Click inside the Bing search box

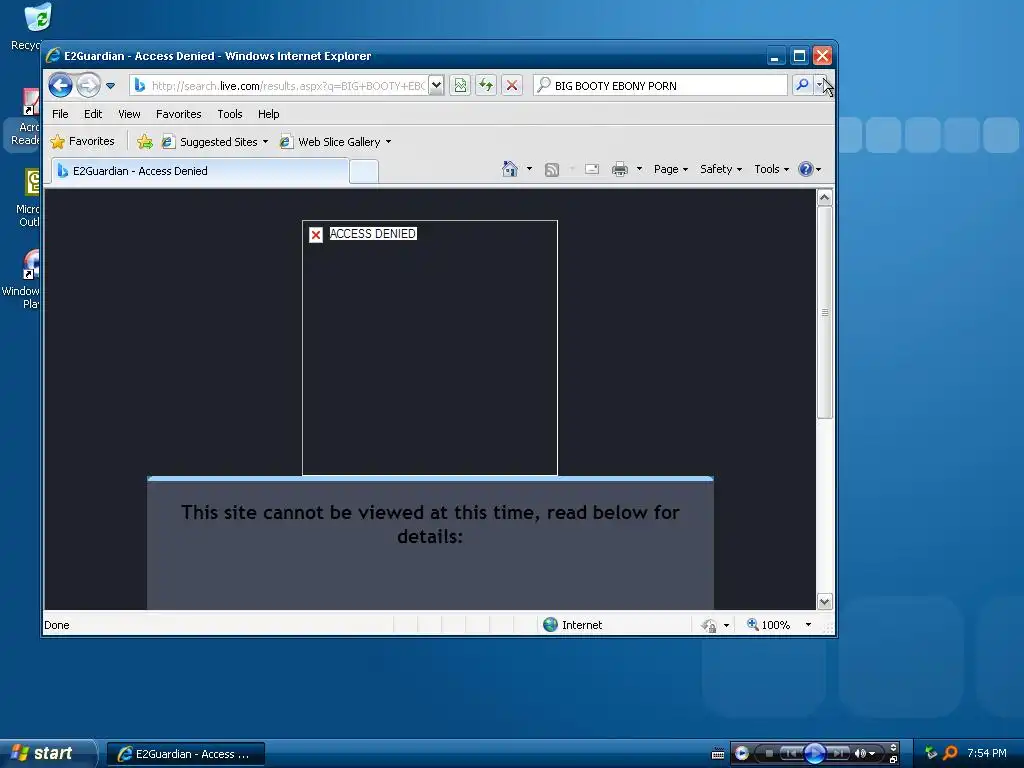[x=660, y=86]
